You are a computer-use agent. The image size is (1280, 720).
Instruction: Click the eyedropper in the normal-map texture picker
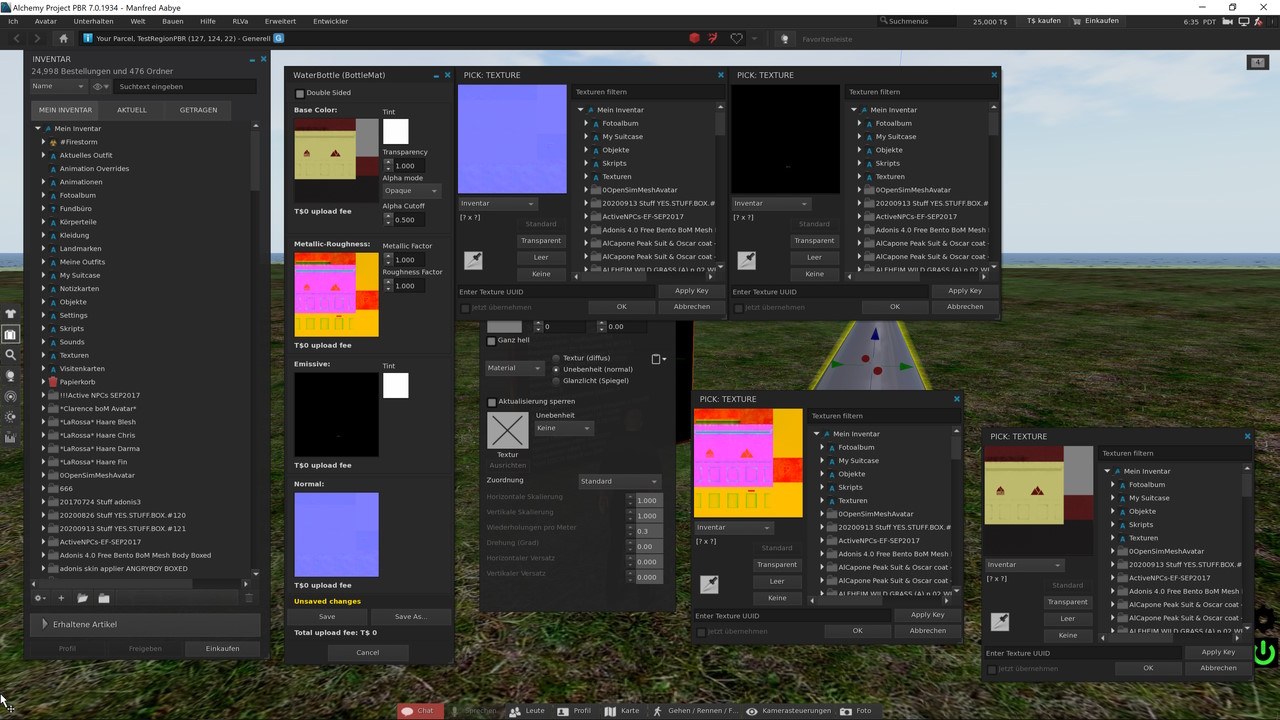pos(473,260)
